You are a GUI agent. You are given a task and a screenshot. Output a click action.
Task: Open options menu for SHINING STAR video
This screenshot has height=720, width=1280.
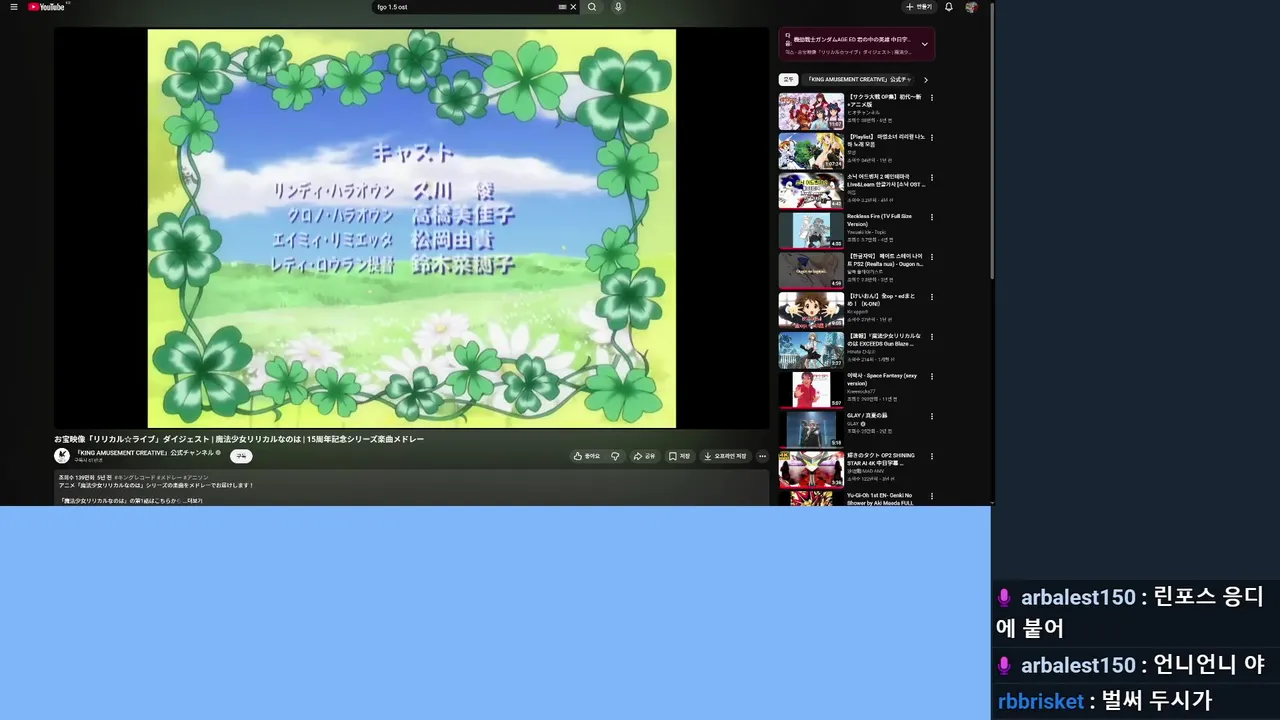(932, 456)
